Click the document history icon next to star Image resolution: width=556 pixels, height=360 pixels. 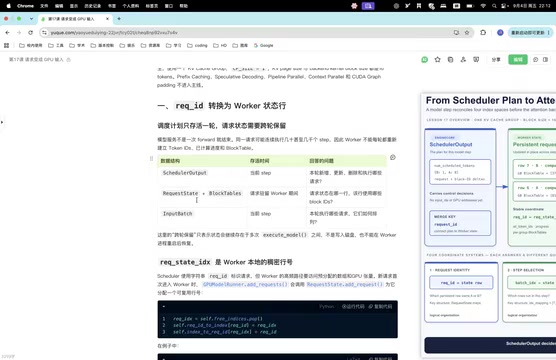(x=450, y=60)
